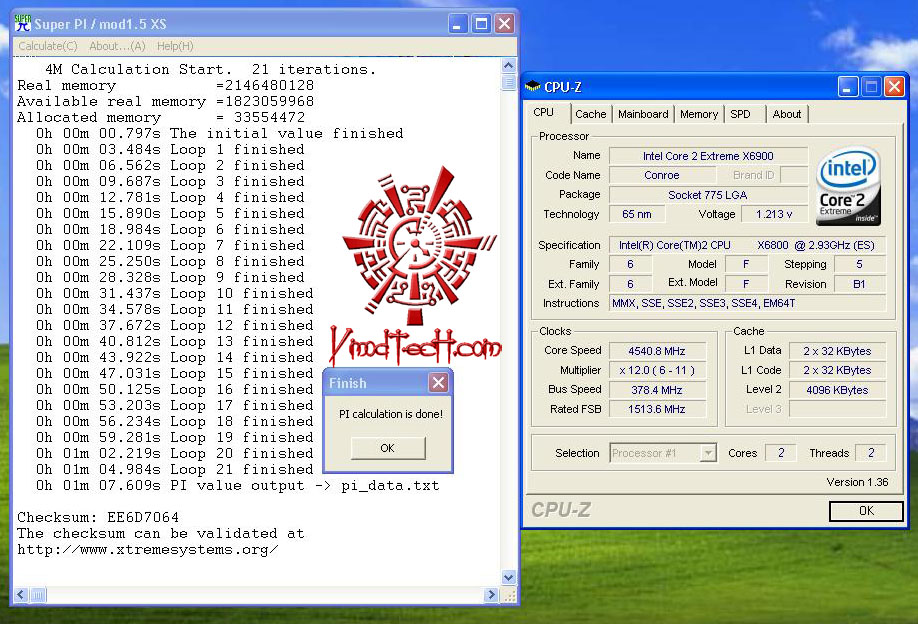Click the 'Loop 10 finished' line
Image resolution: width=918 pixels, height=624 pixels.
click(x=174, y=293)
